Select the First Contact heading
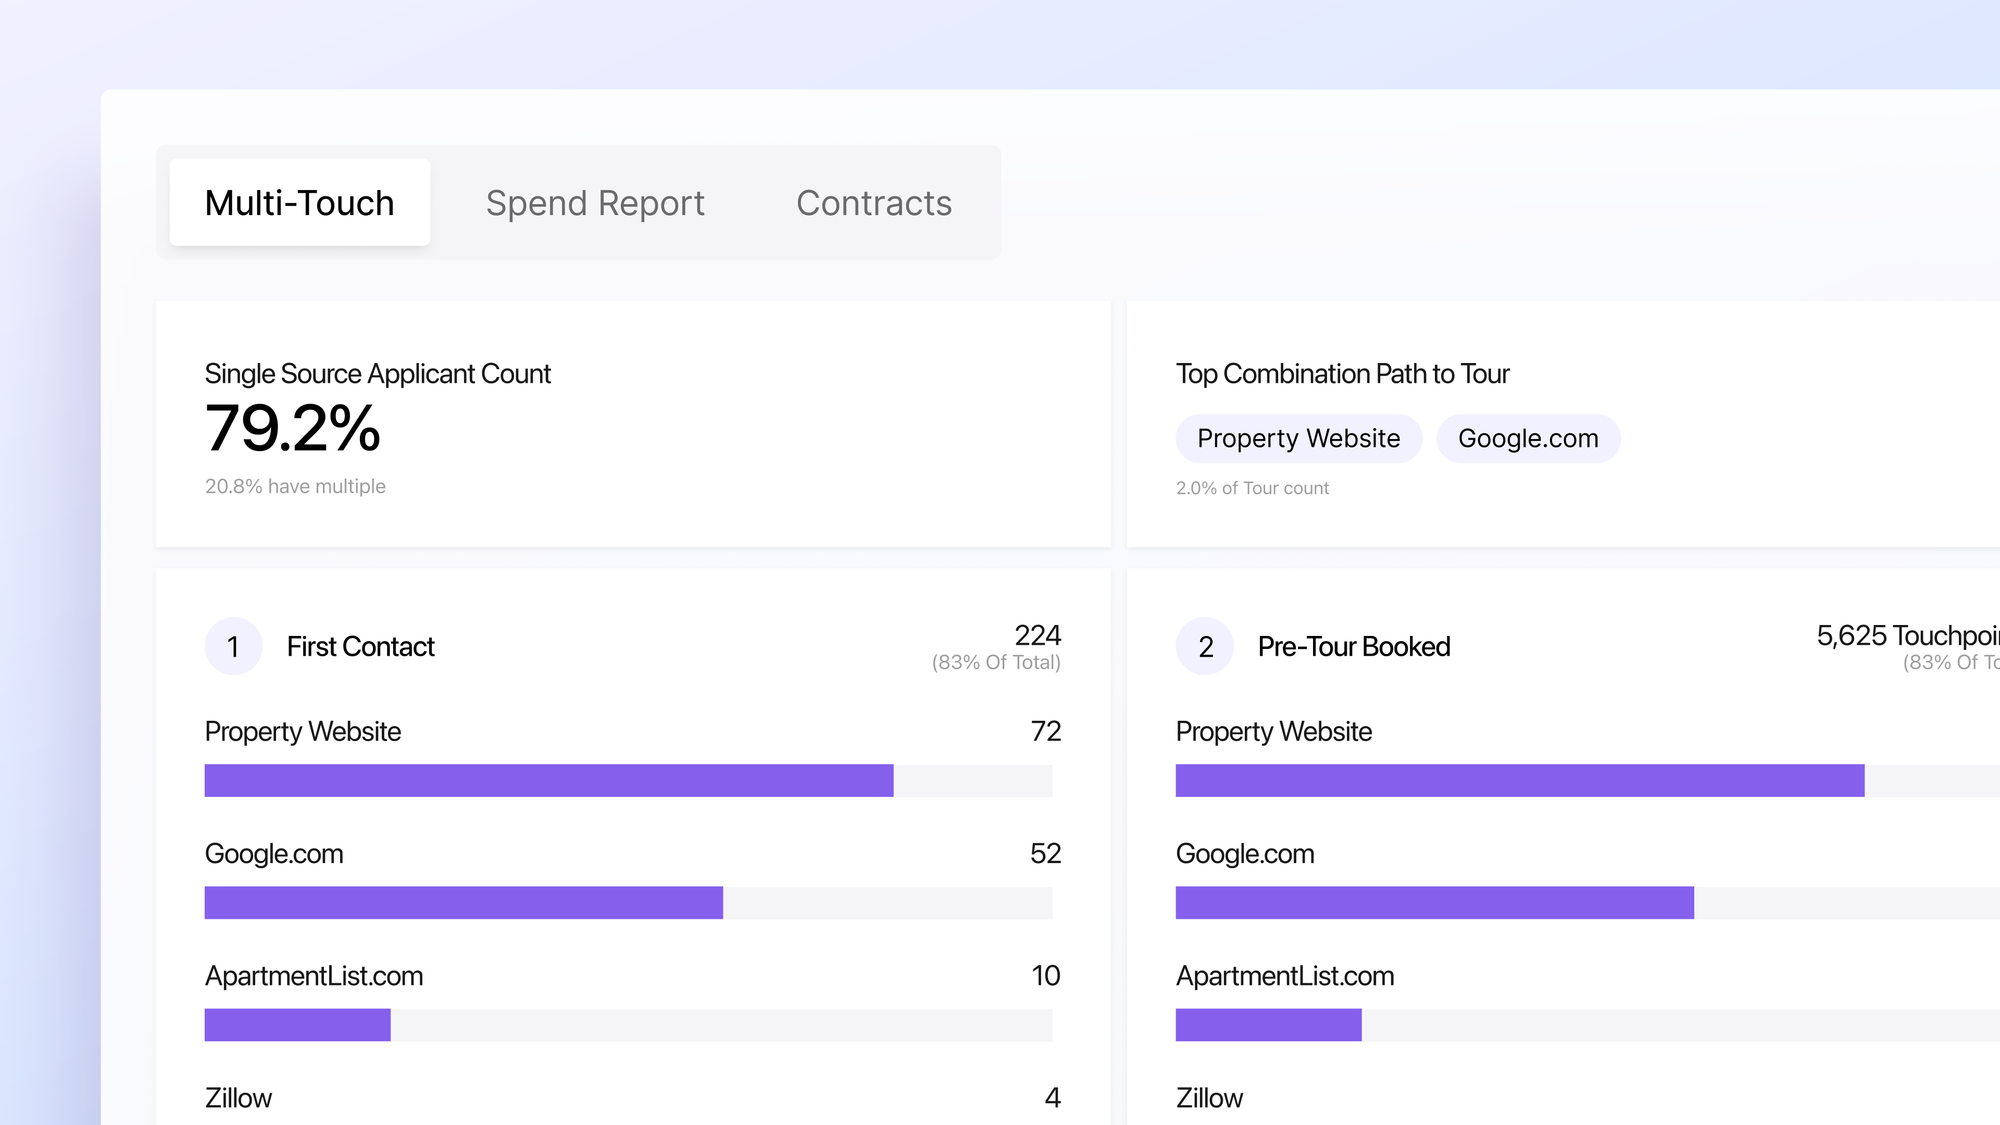 coord(360,647)
